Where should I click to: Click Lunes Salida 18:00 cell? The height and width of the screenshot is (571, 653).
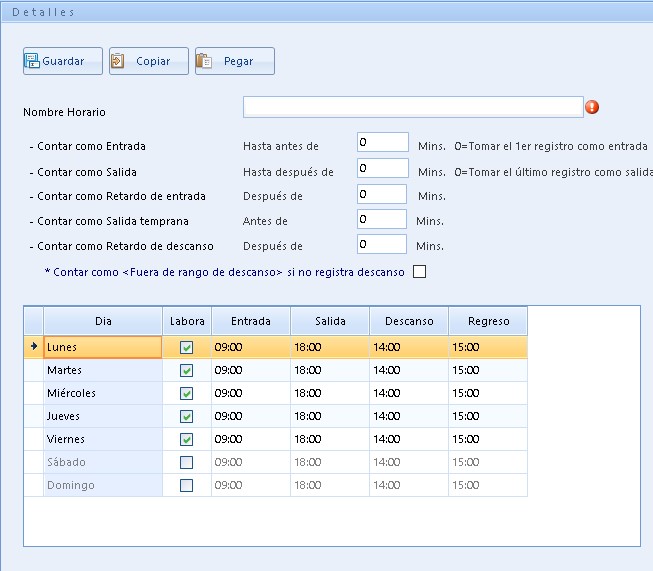pyautogui.click(x=330, y=347)
